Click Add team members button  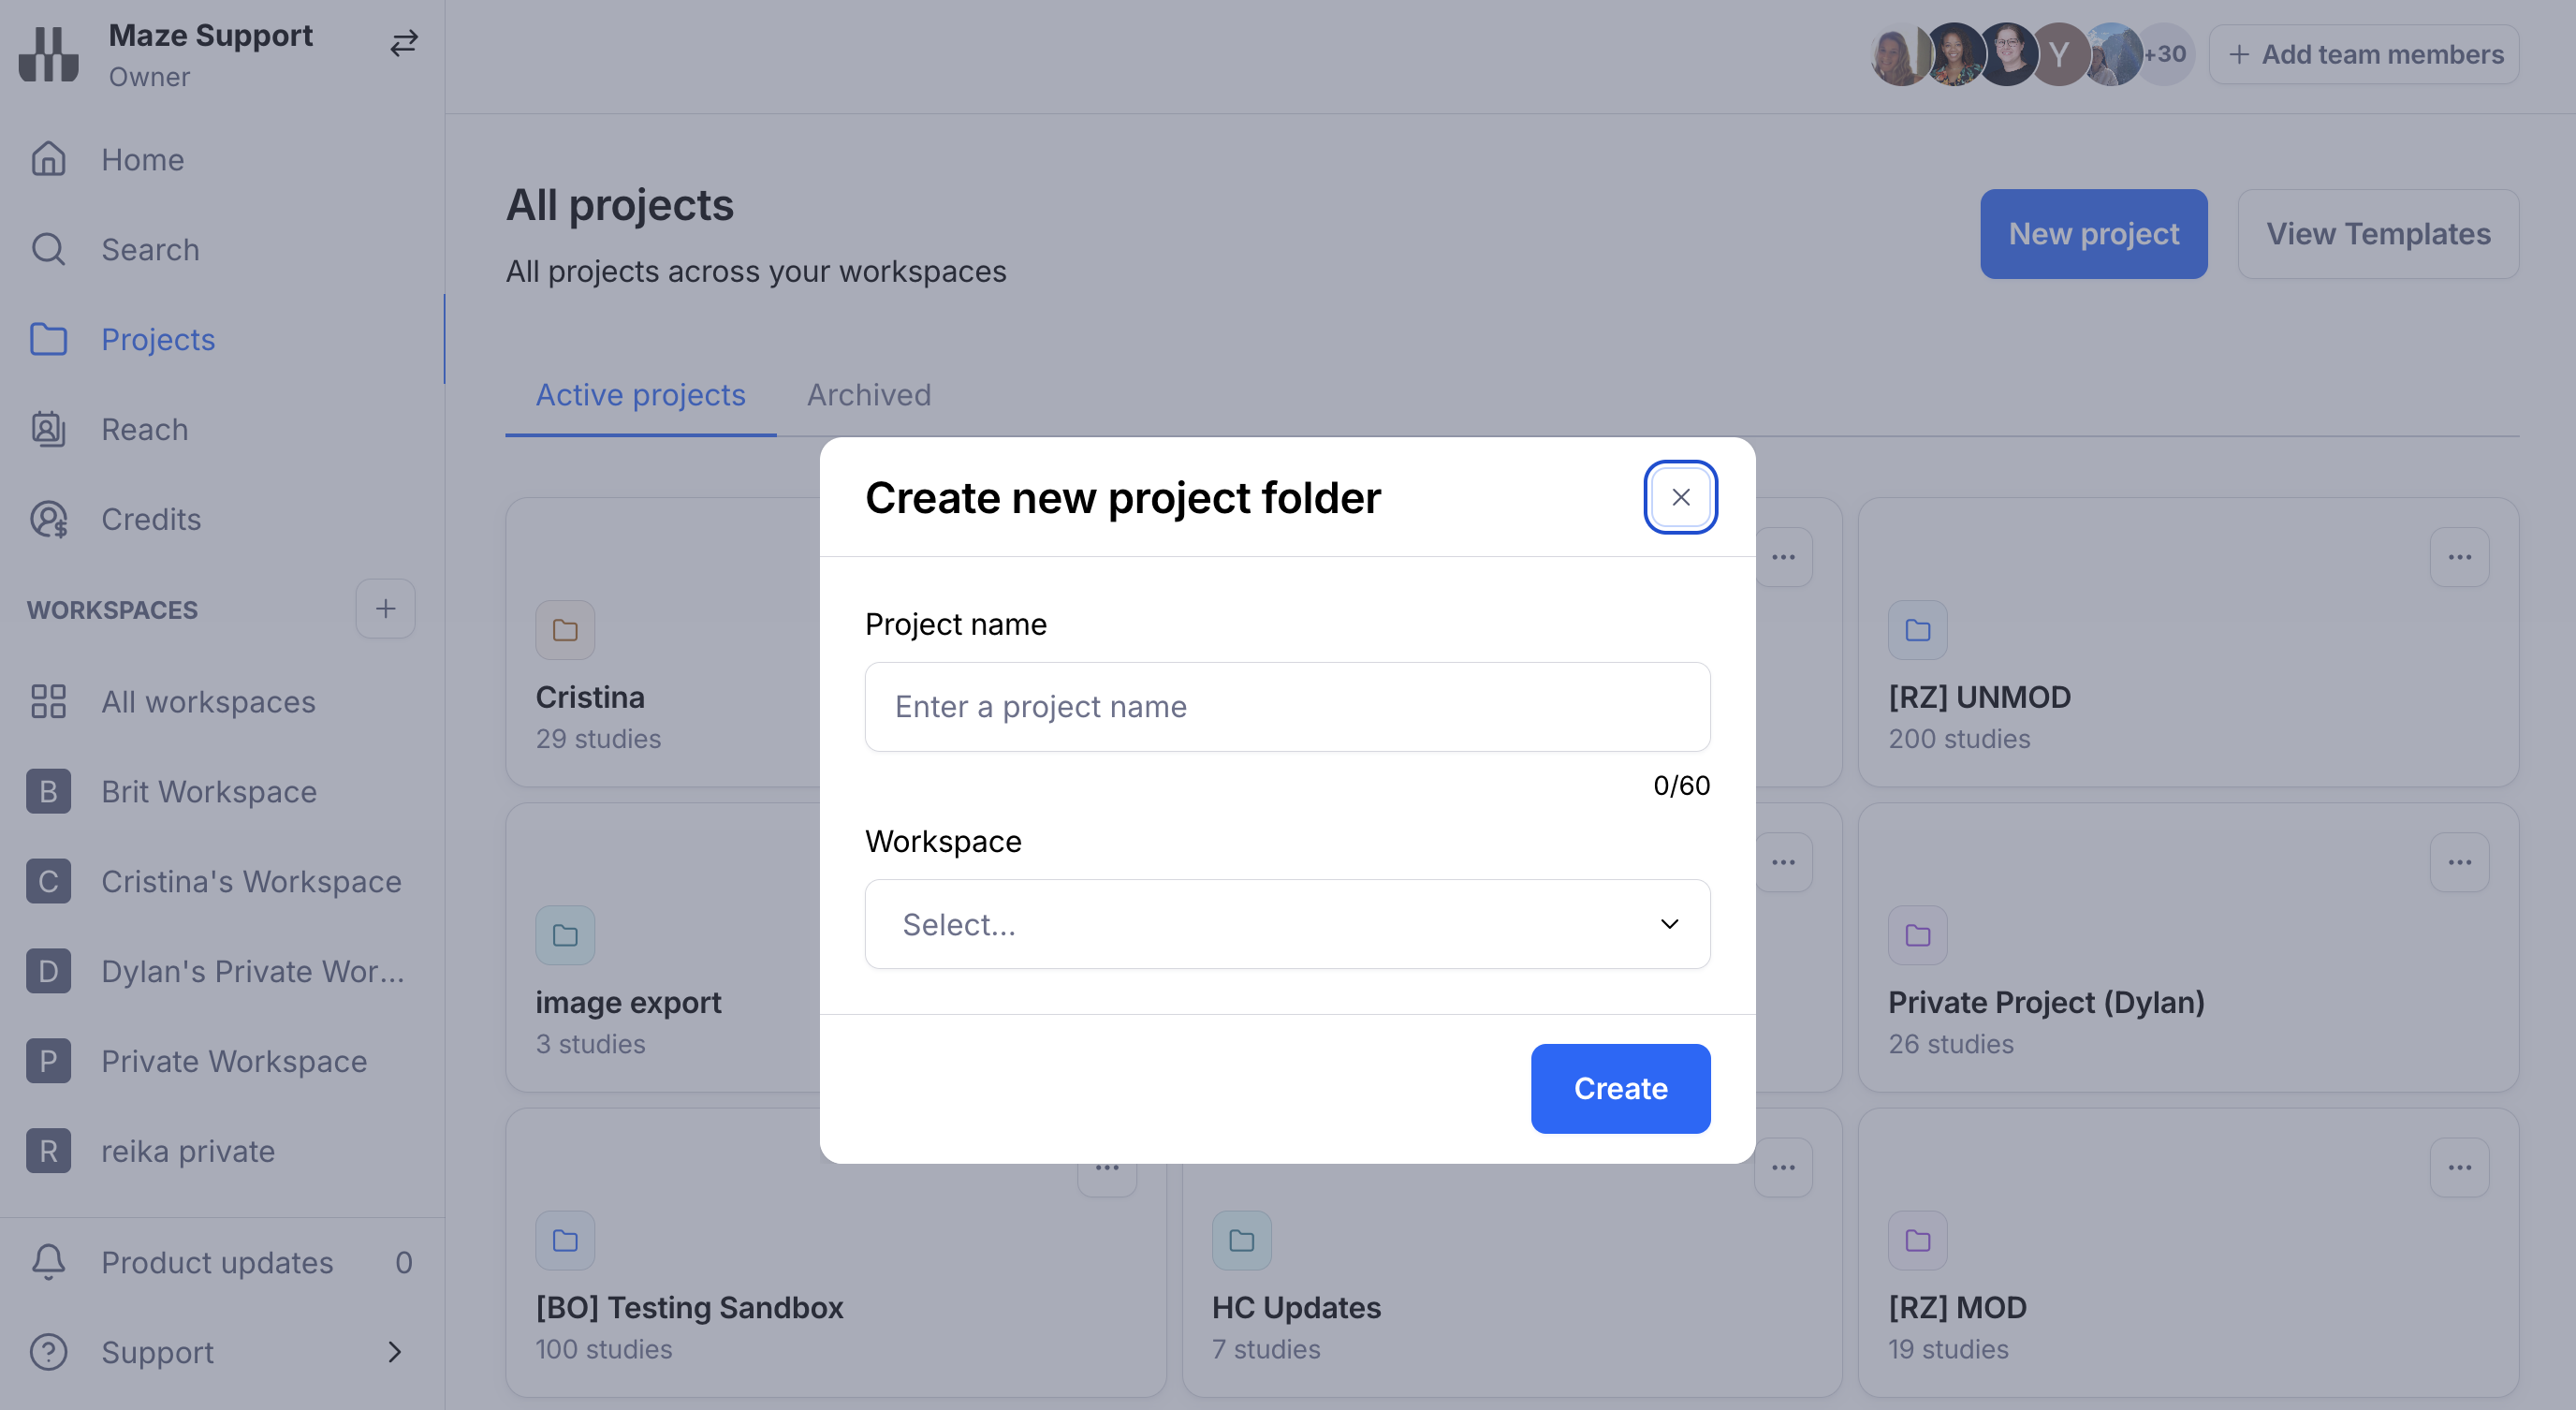[2365, 54]
